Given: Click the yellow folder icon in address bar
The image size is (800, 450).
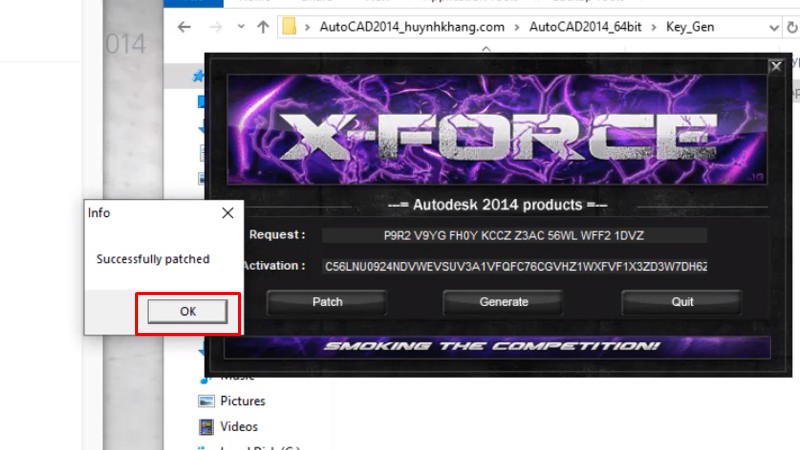Looking at the screenshot, I should (x=289, y=27).
